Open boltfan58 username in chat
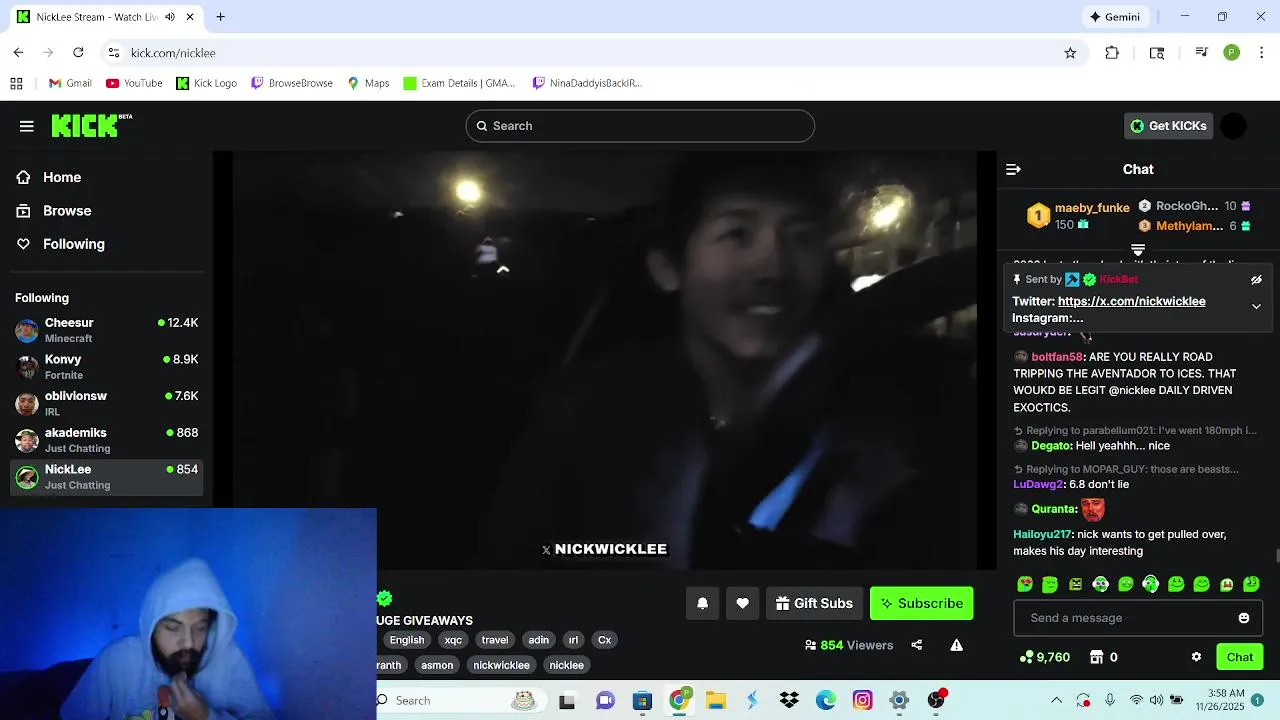This screenshot has width=1280, height=720. tap(1057, 357)
